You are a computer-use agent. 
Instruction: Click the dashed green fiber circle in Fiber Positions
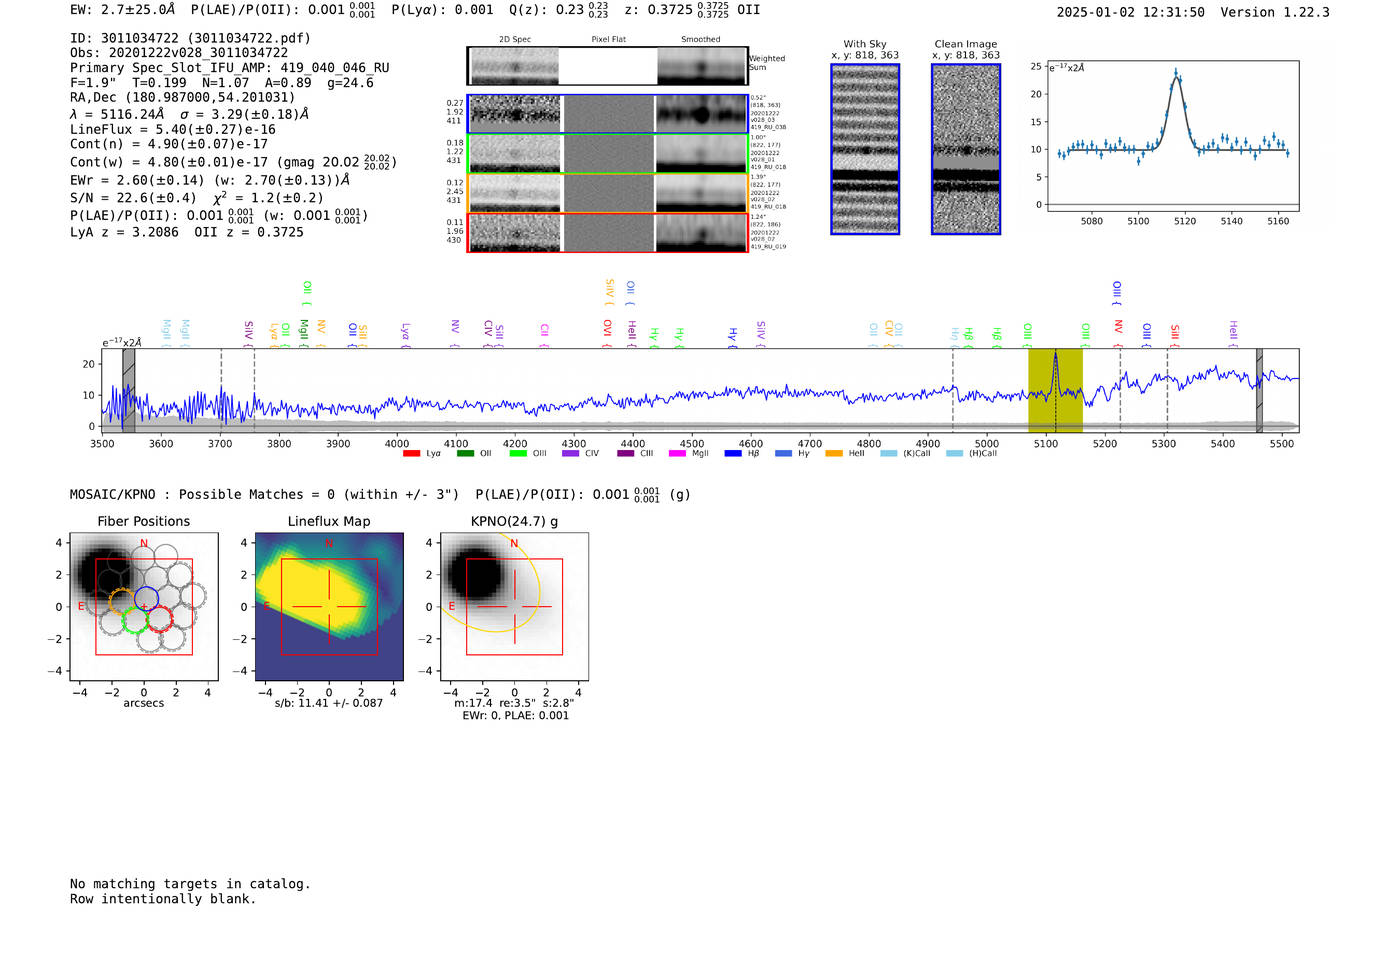pos(134,621)
